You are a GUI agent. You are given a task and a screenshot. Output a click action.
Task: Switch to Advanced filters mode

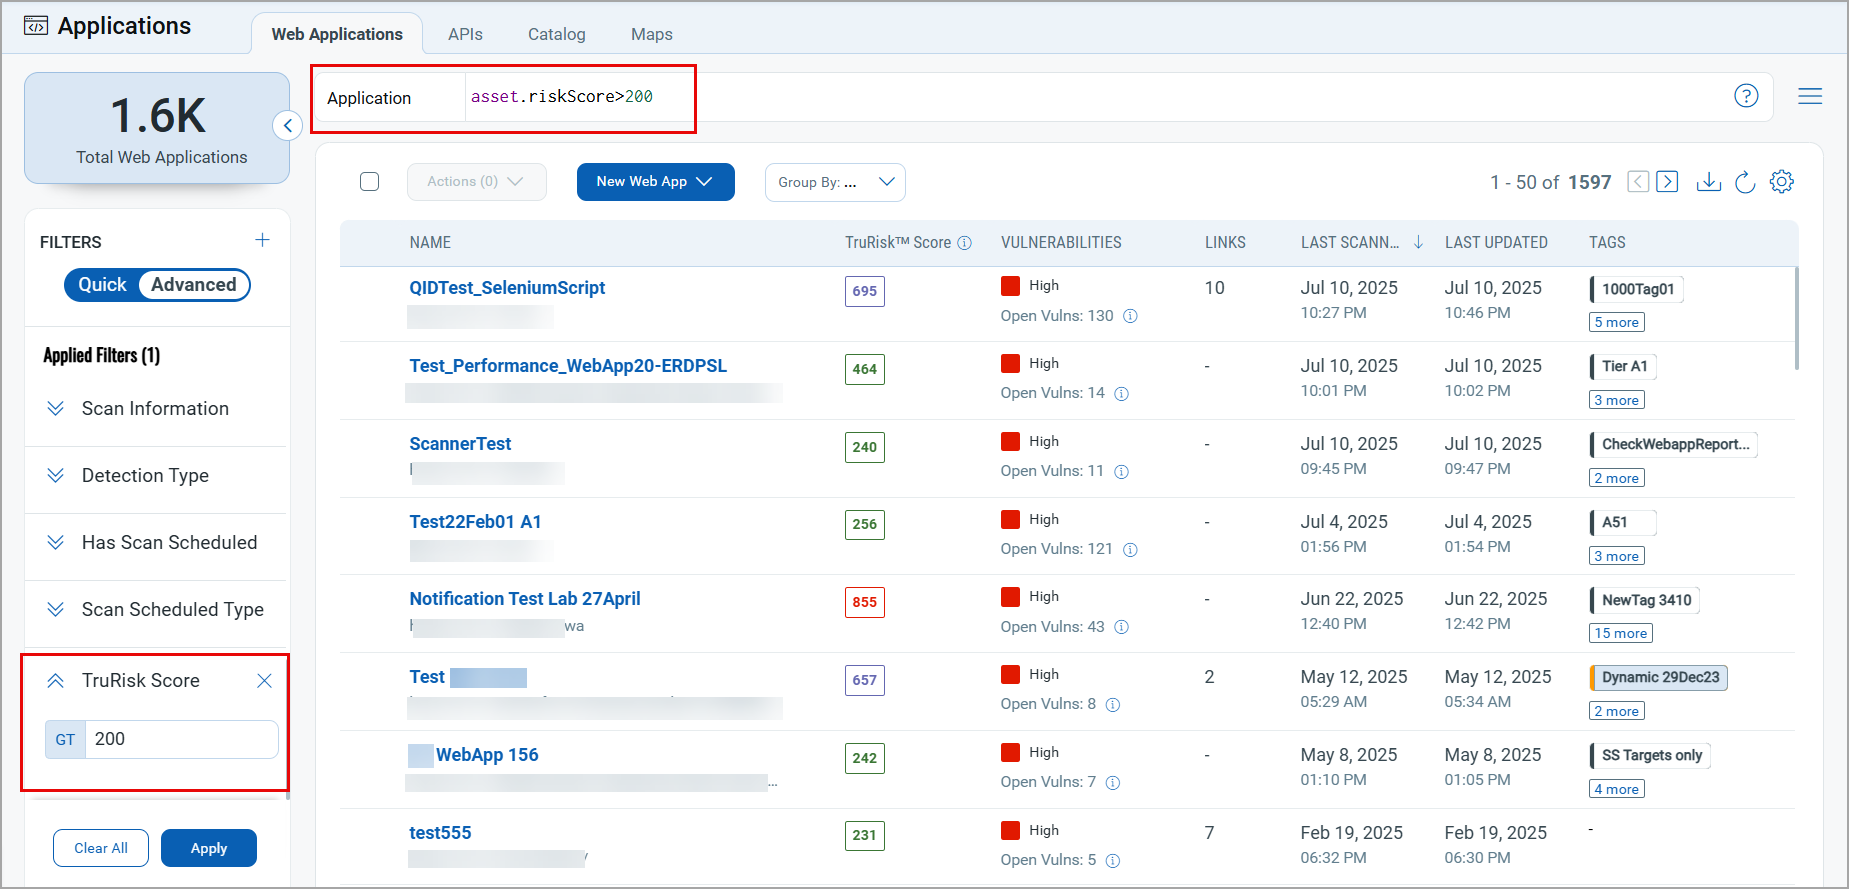click(194, 285)
